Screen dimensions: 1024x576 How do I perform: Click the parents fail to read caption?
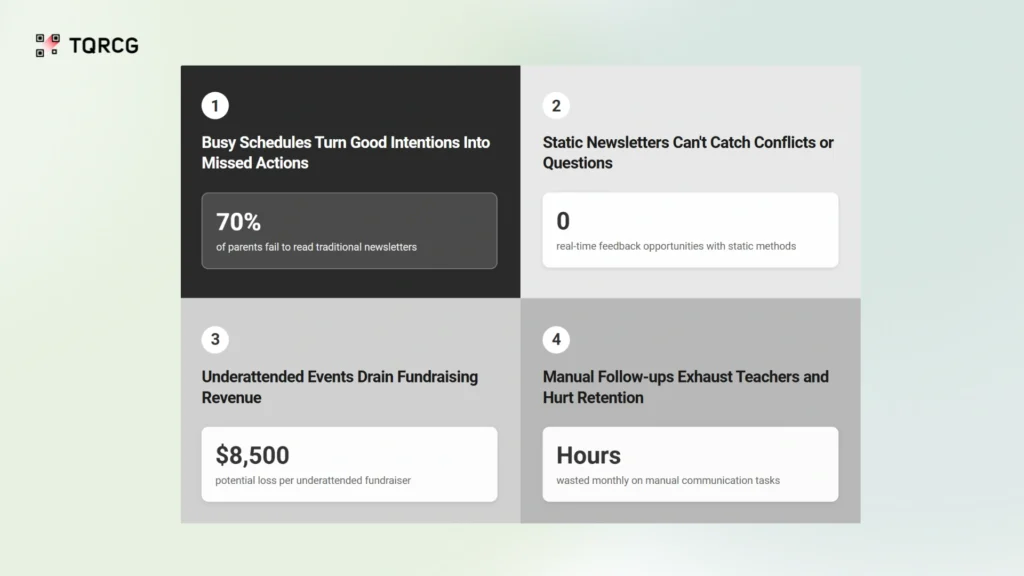(316, 247)
